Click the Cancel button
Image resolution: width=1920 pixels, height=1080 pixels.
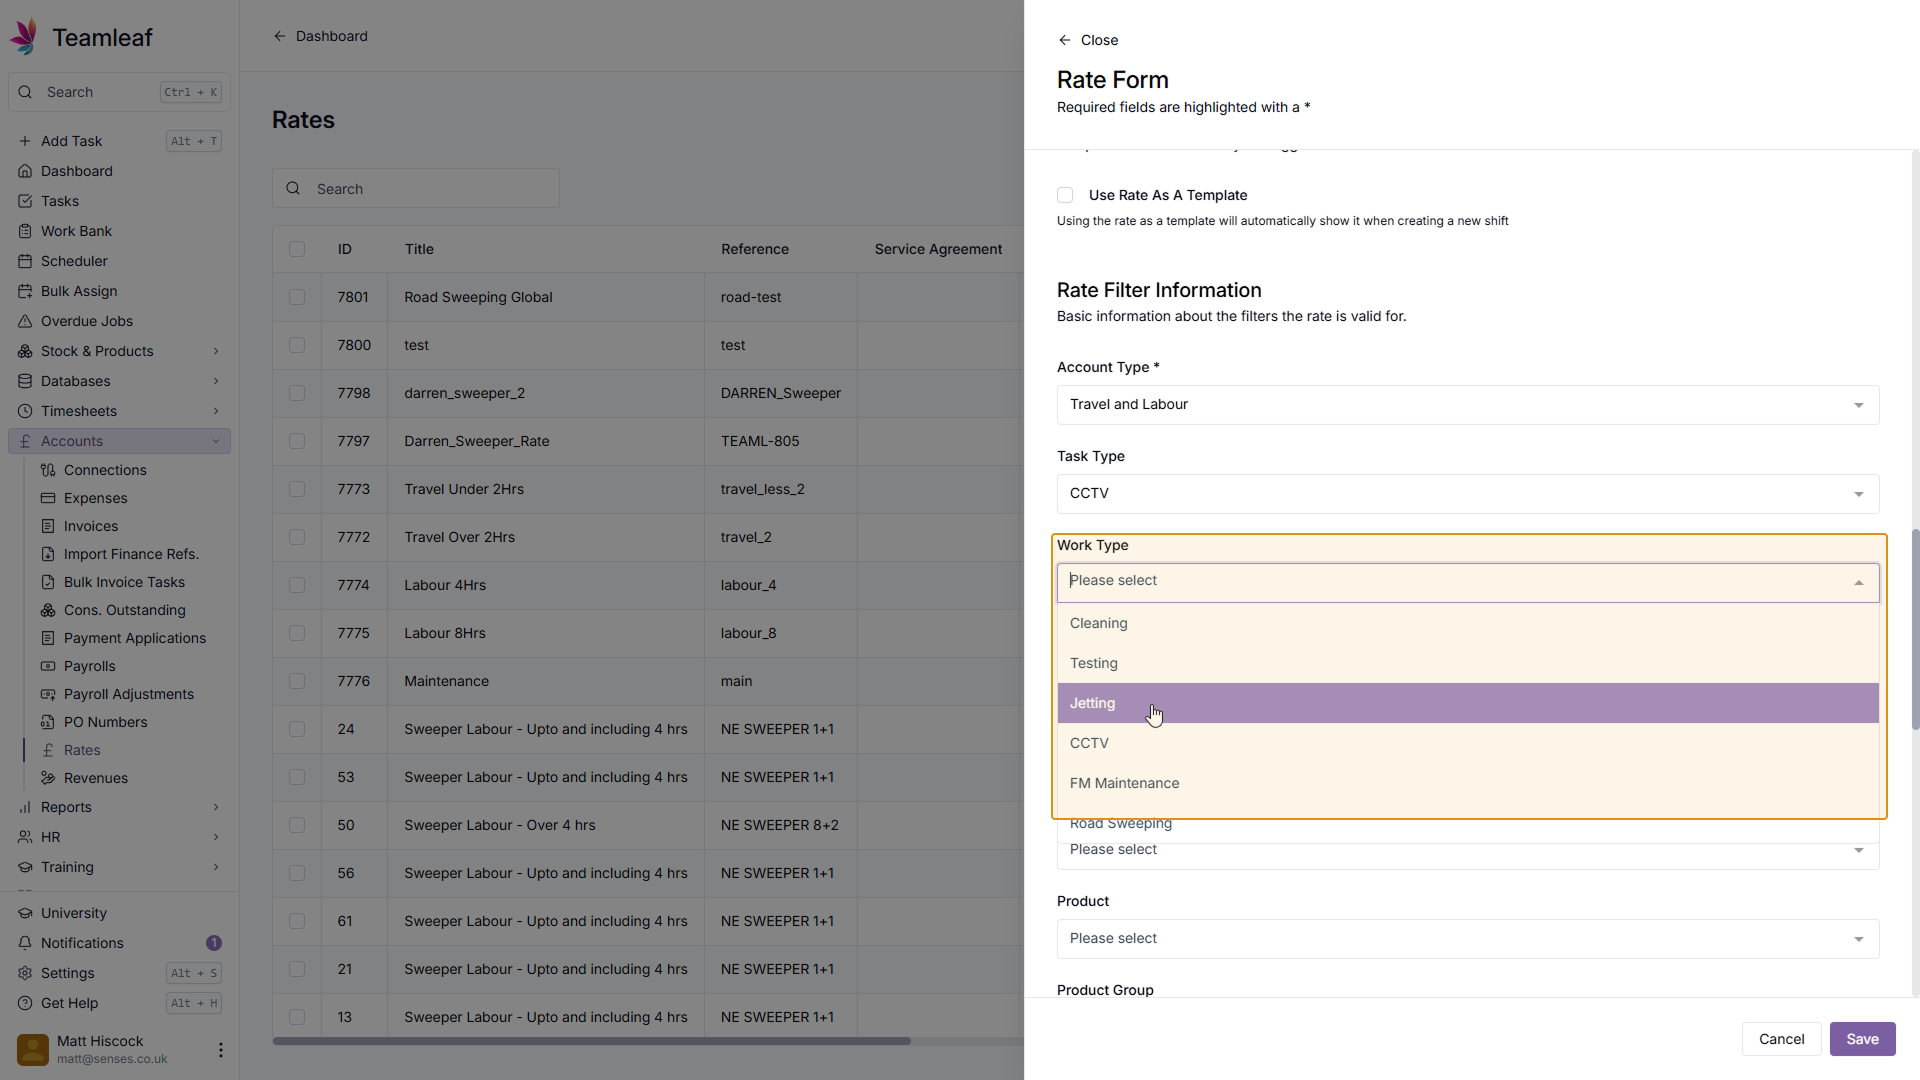pos(1781,1039)
